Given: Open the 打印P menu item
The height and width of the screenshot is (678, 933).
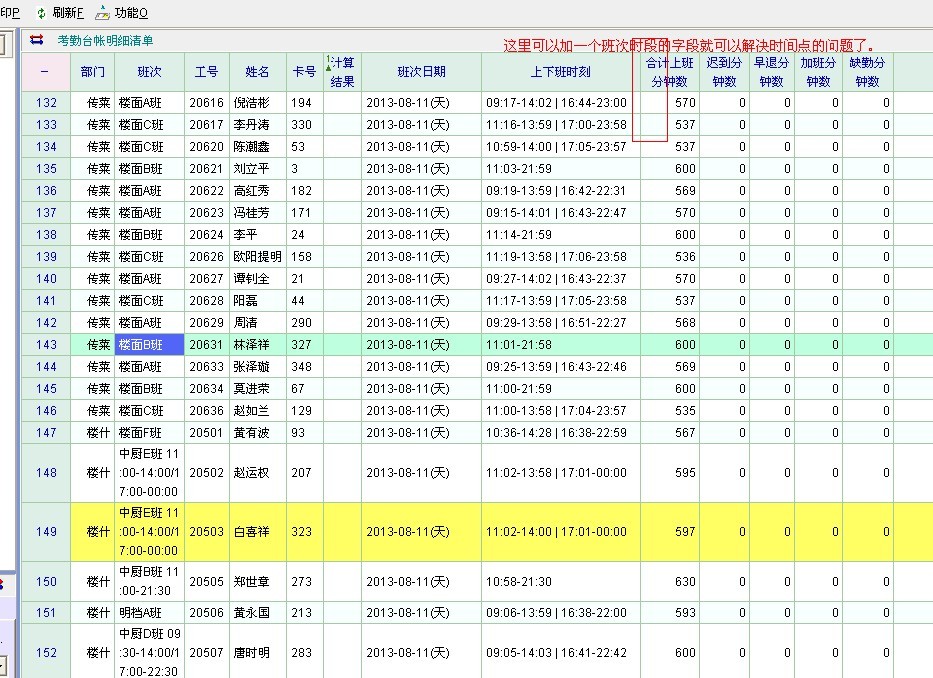Looking at the screenshot, I should (9, 13).
